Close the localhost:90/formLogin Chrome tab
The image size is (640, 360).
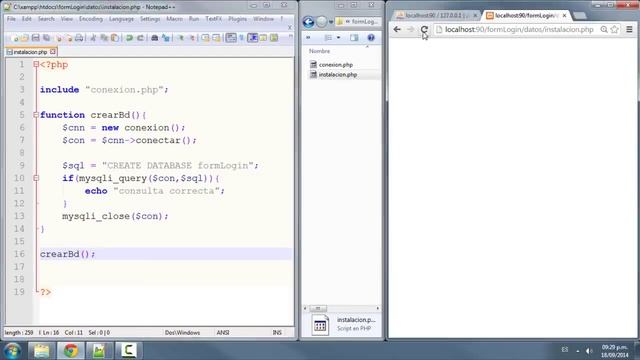point(564,16)
